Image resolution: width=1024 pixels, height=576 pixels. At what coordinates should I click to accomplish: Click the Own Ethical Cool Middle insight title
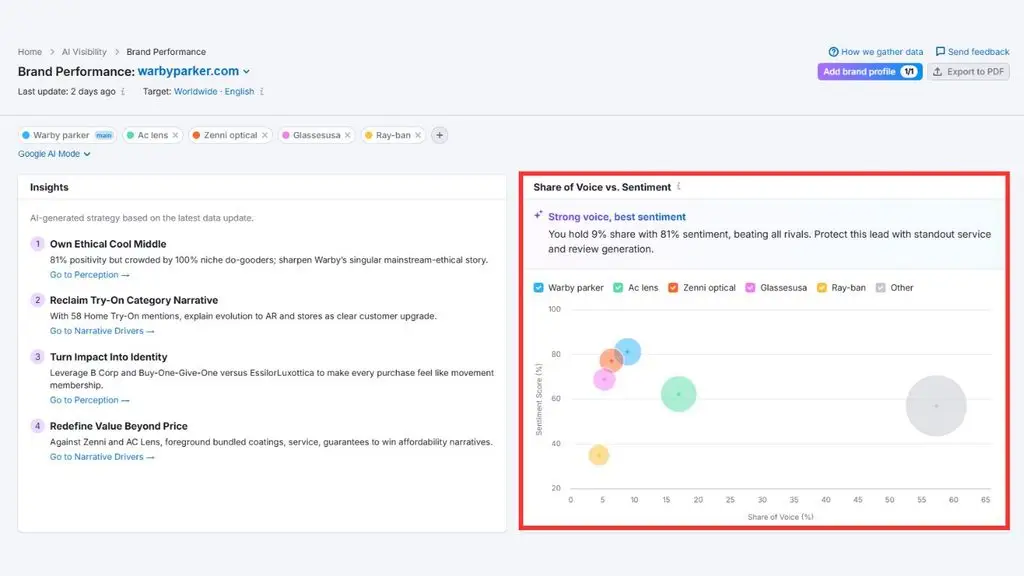pos(108,244)
